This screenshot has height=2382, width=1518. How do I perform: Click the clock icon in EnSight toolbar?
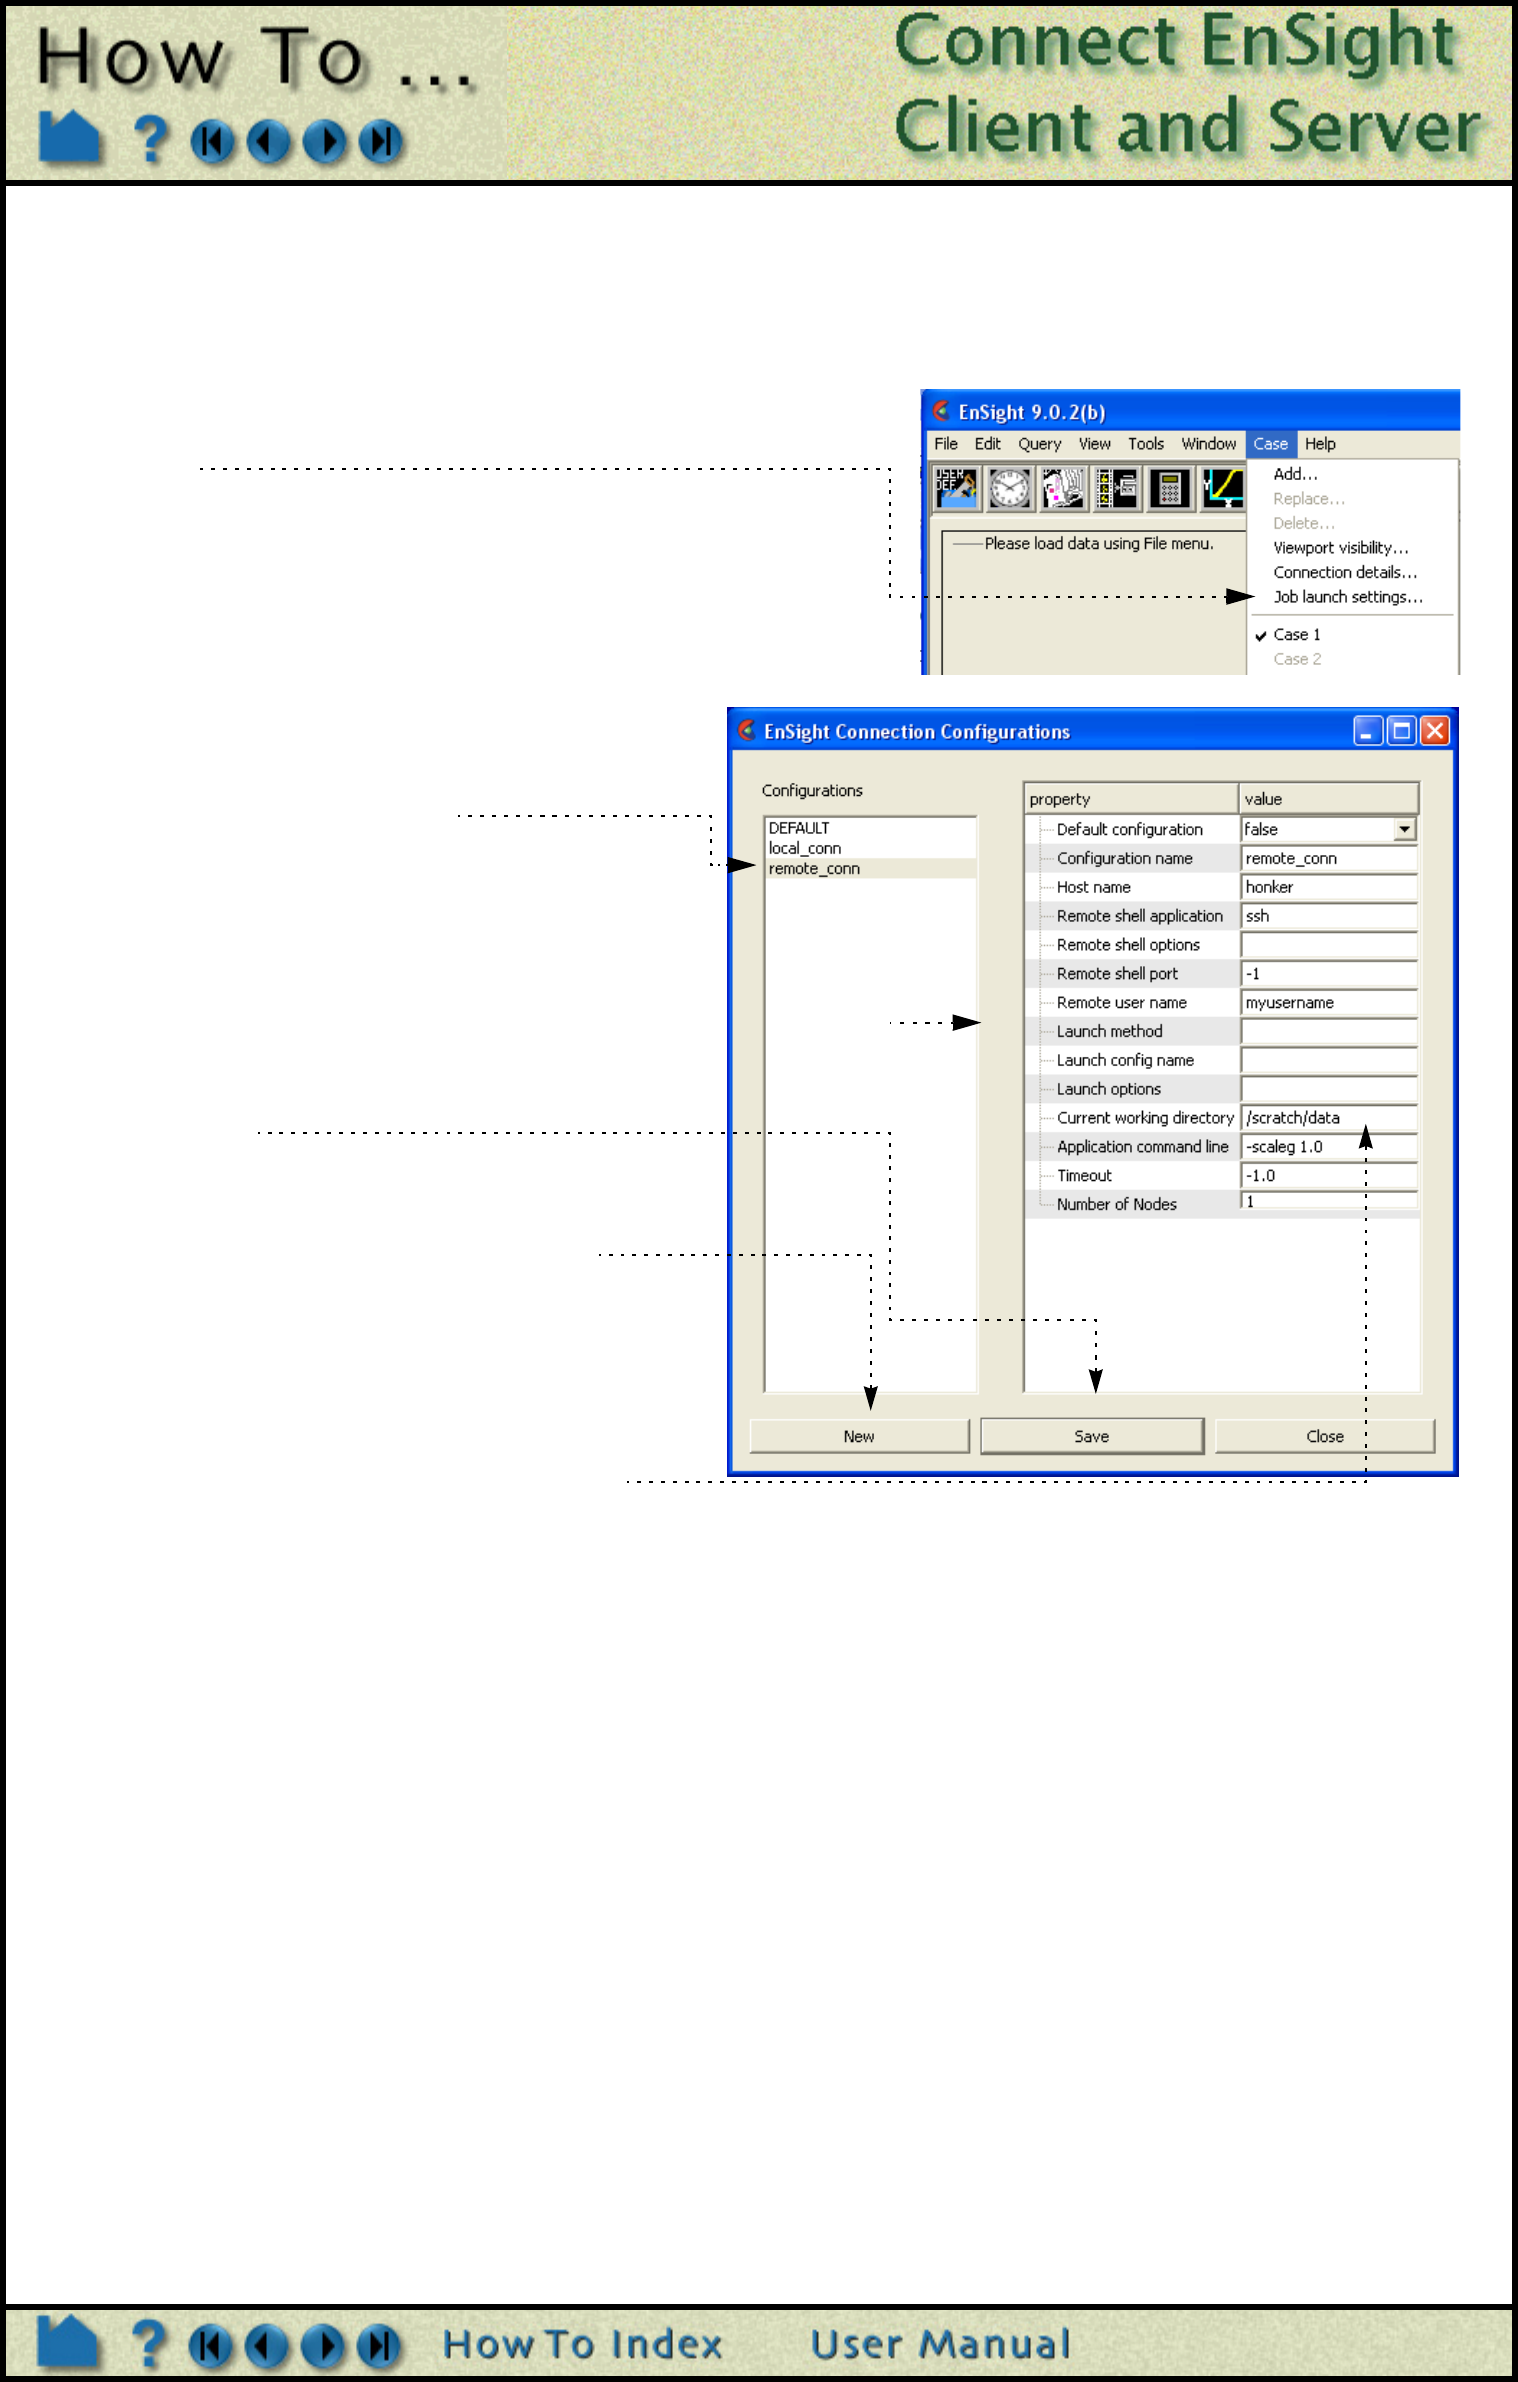click(1010, 488)
